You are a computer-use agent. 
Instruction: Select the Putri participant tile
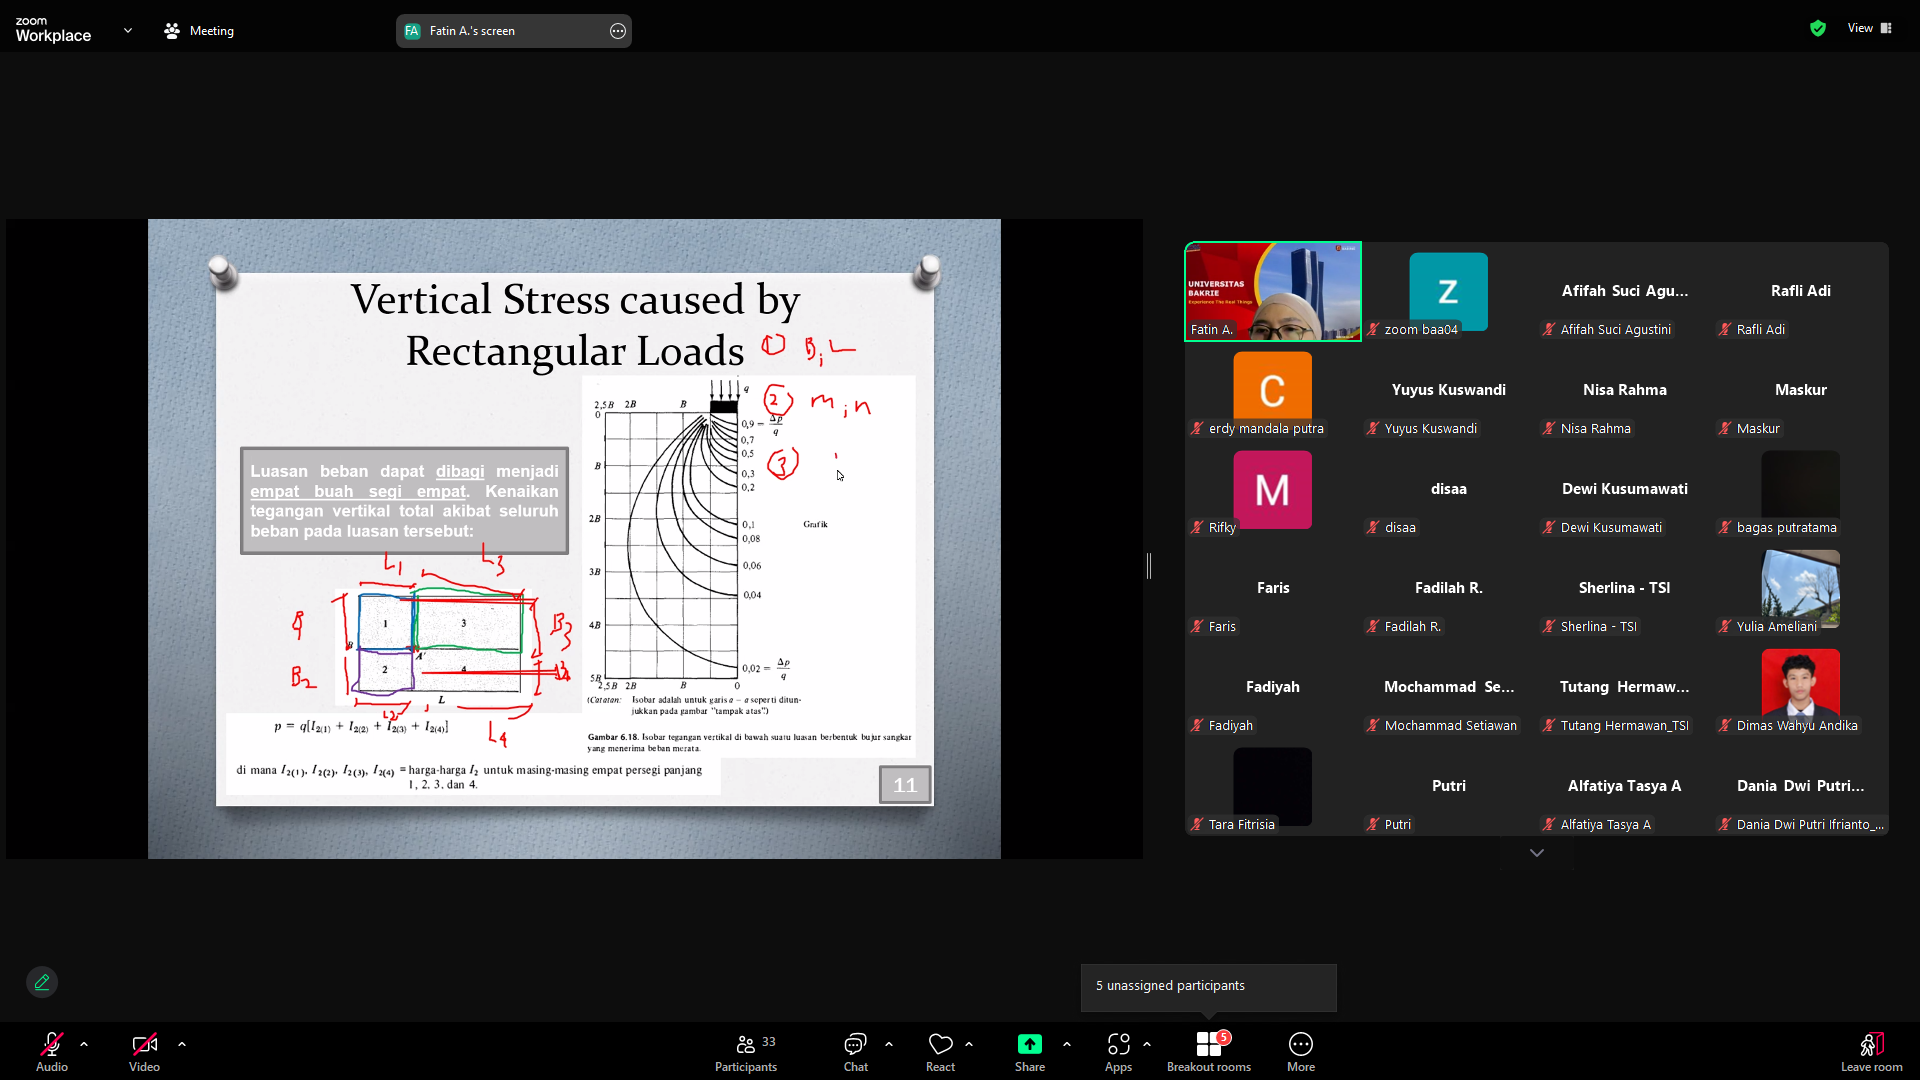1449,786
